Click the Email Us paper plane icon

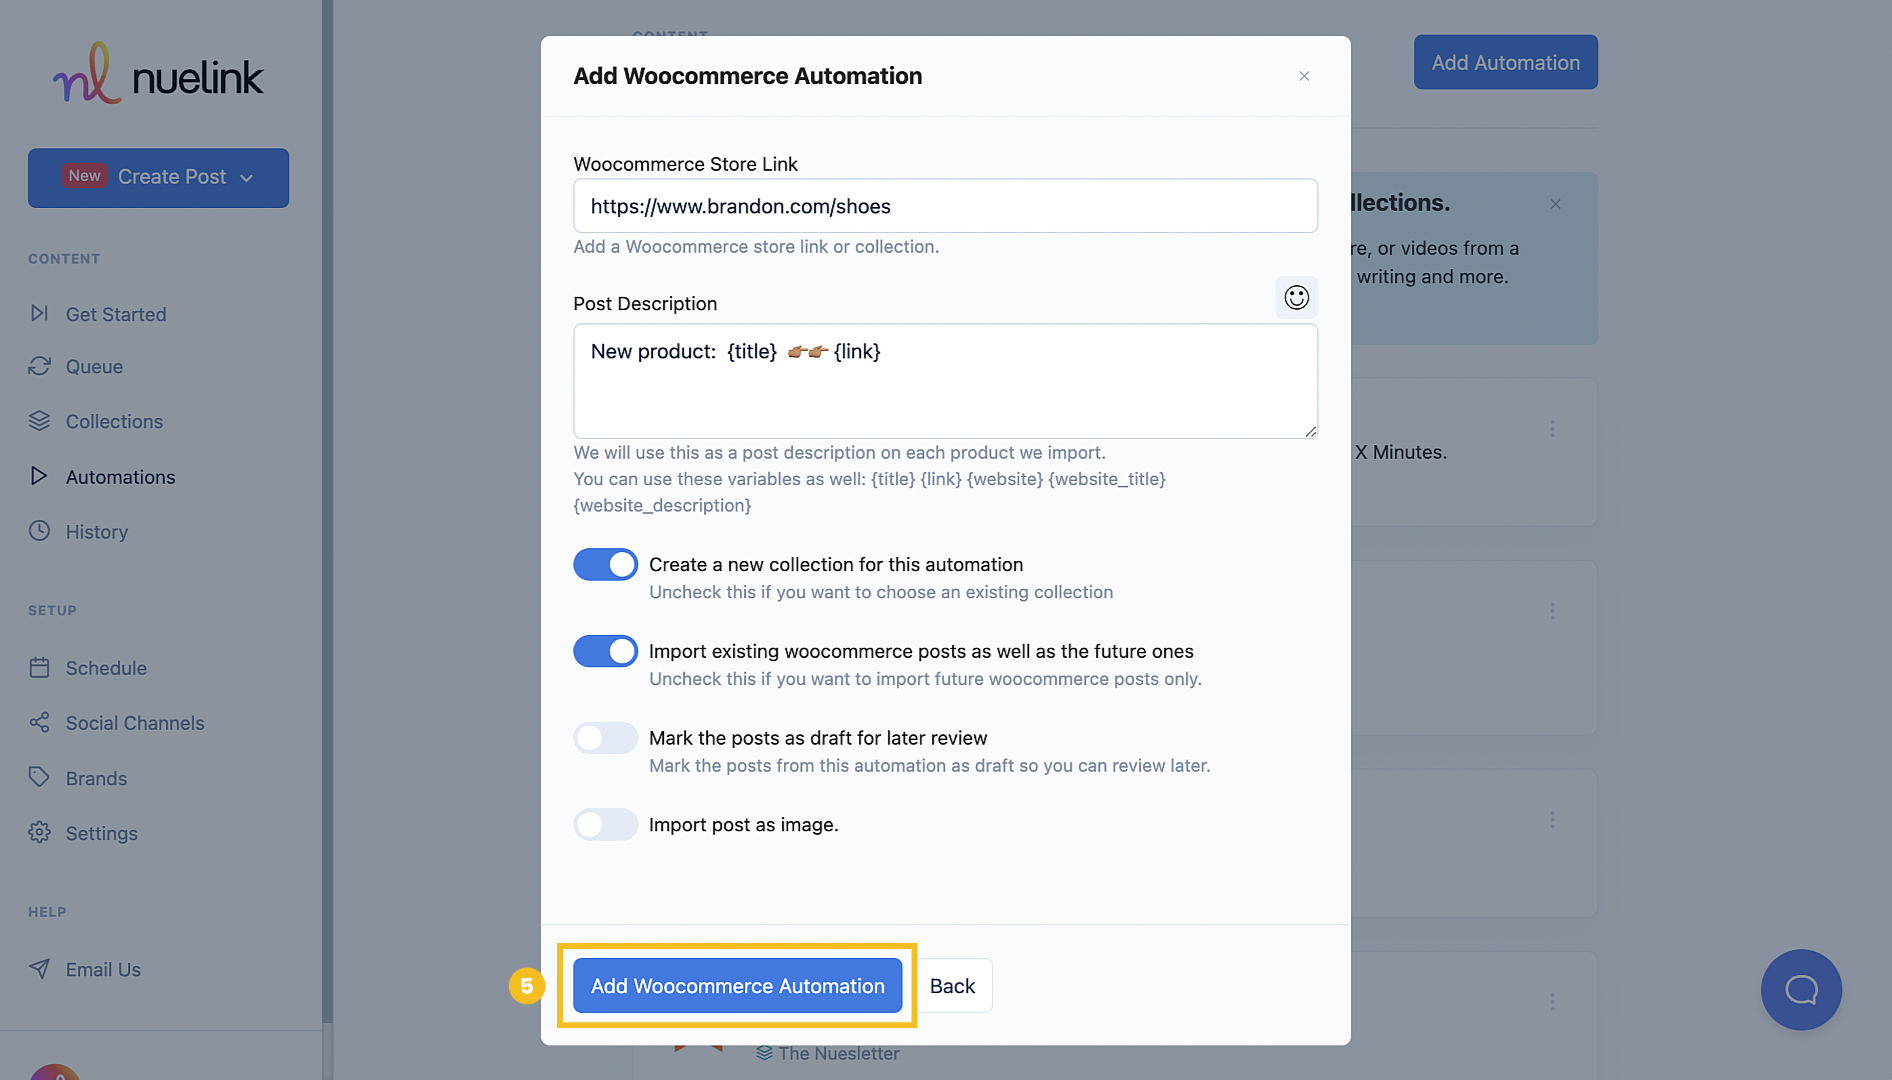pos(39,968)
